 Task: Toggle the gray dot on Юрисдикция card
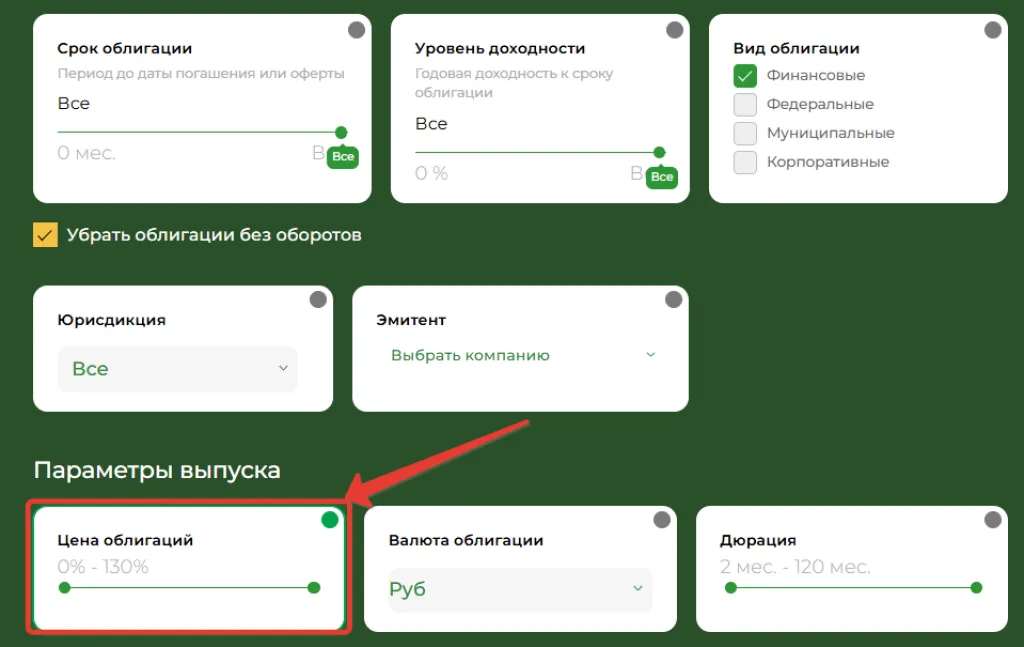click(x=318, y=300)
